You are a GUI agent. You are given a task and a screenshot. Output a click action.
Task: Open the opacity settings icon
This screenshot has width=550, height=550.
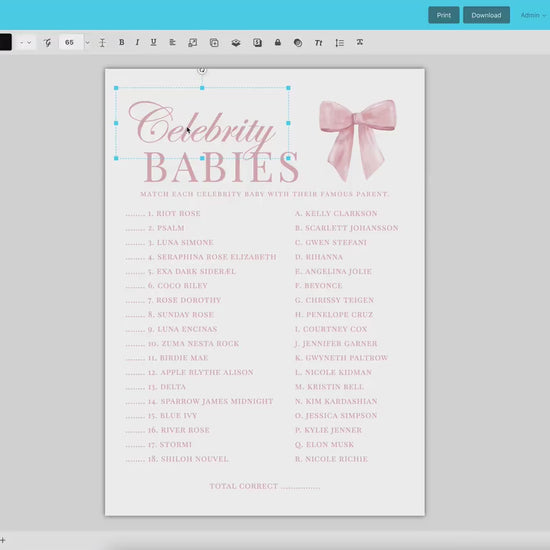click(298, 43)
